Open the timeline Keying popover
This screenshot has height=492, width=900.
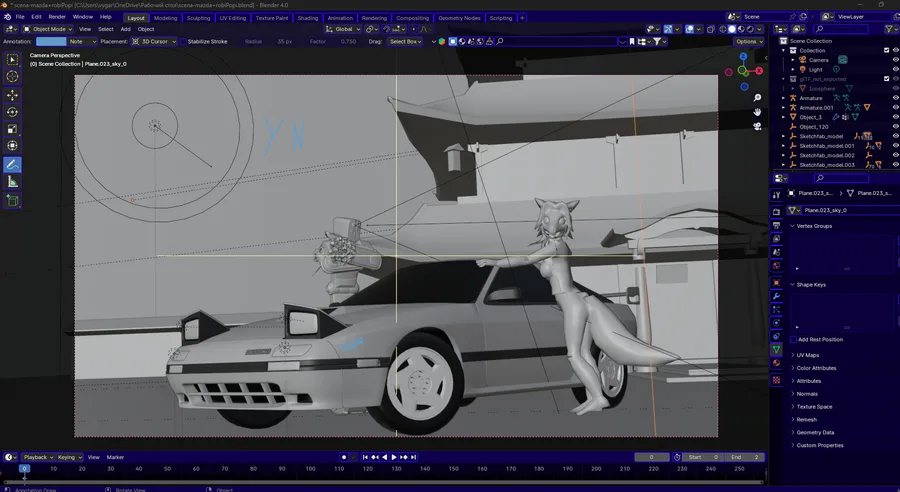(x=69, y=457)
